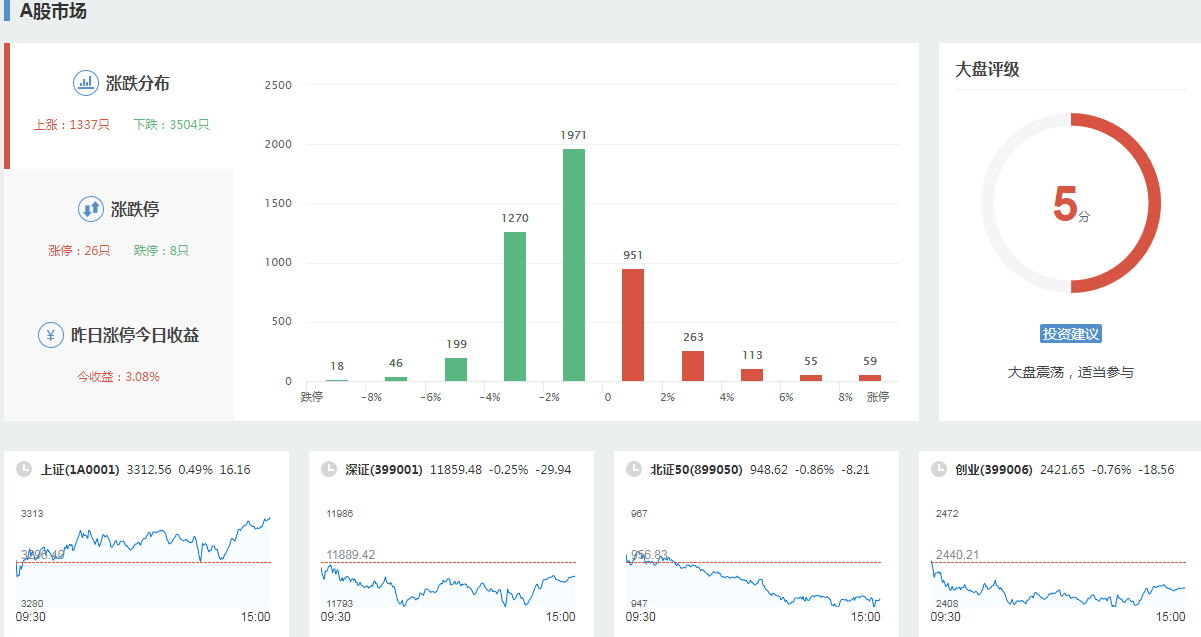Click the clock icon beside 创业(399006)
The image size is (1201, 637).
[x=938, y=469]
